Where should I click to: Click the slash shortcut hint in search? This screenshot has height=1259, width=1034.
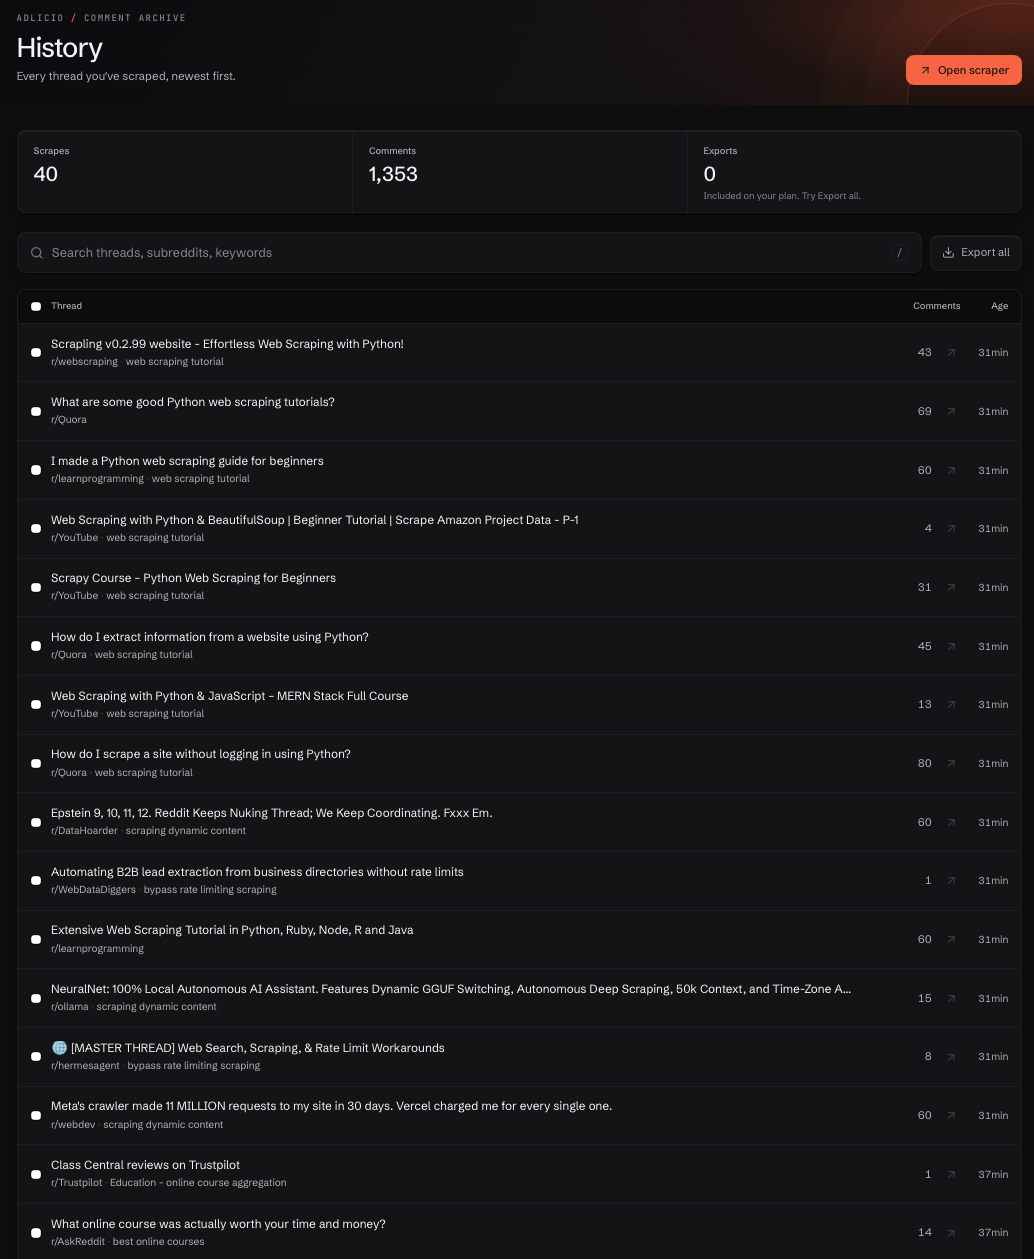tap(899, 253)
